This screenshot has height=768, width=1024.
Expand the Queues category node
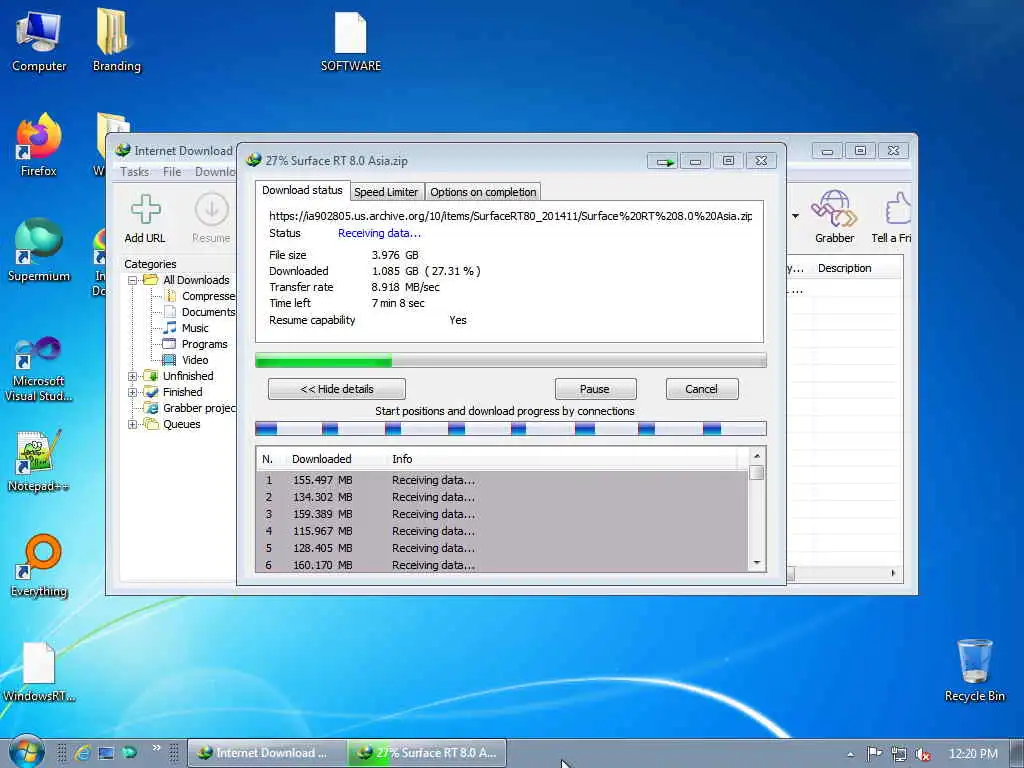click(x=133, y=424)
